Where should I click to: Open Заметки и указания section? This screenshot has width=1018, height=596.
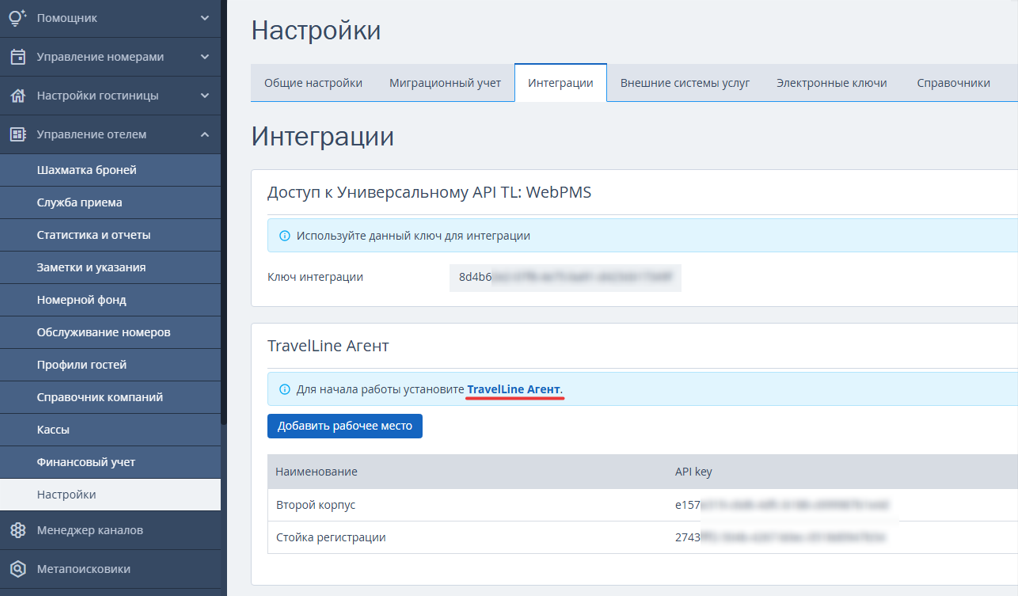[x=110, y=267]
